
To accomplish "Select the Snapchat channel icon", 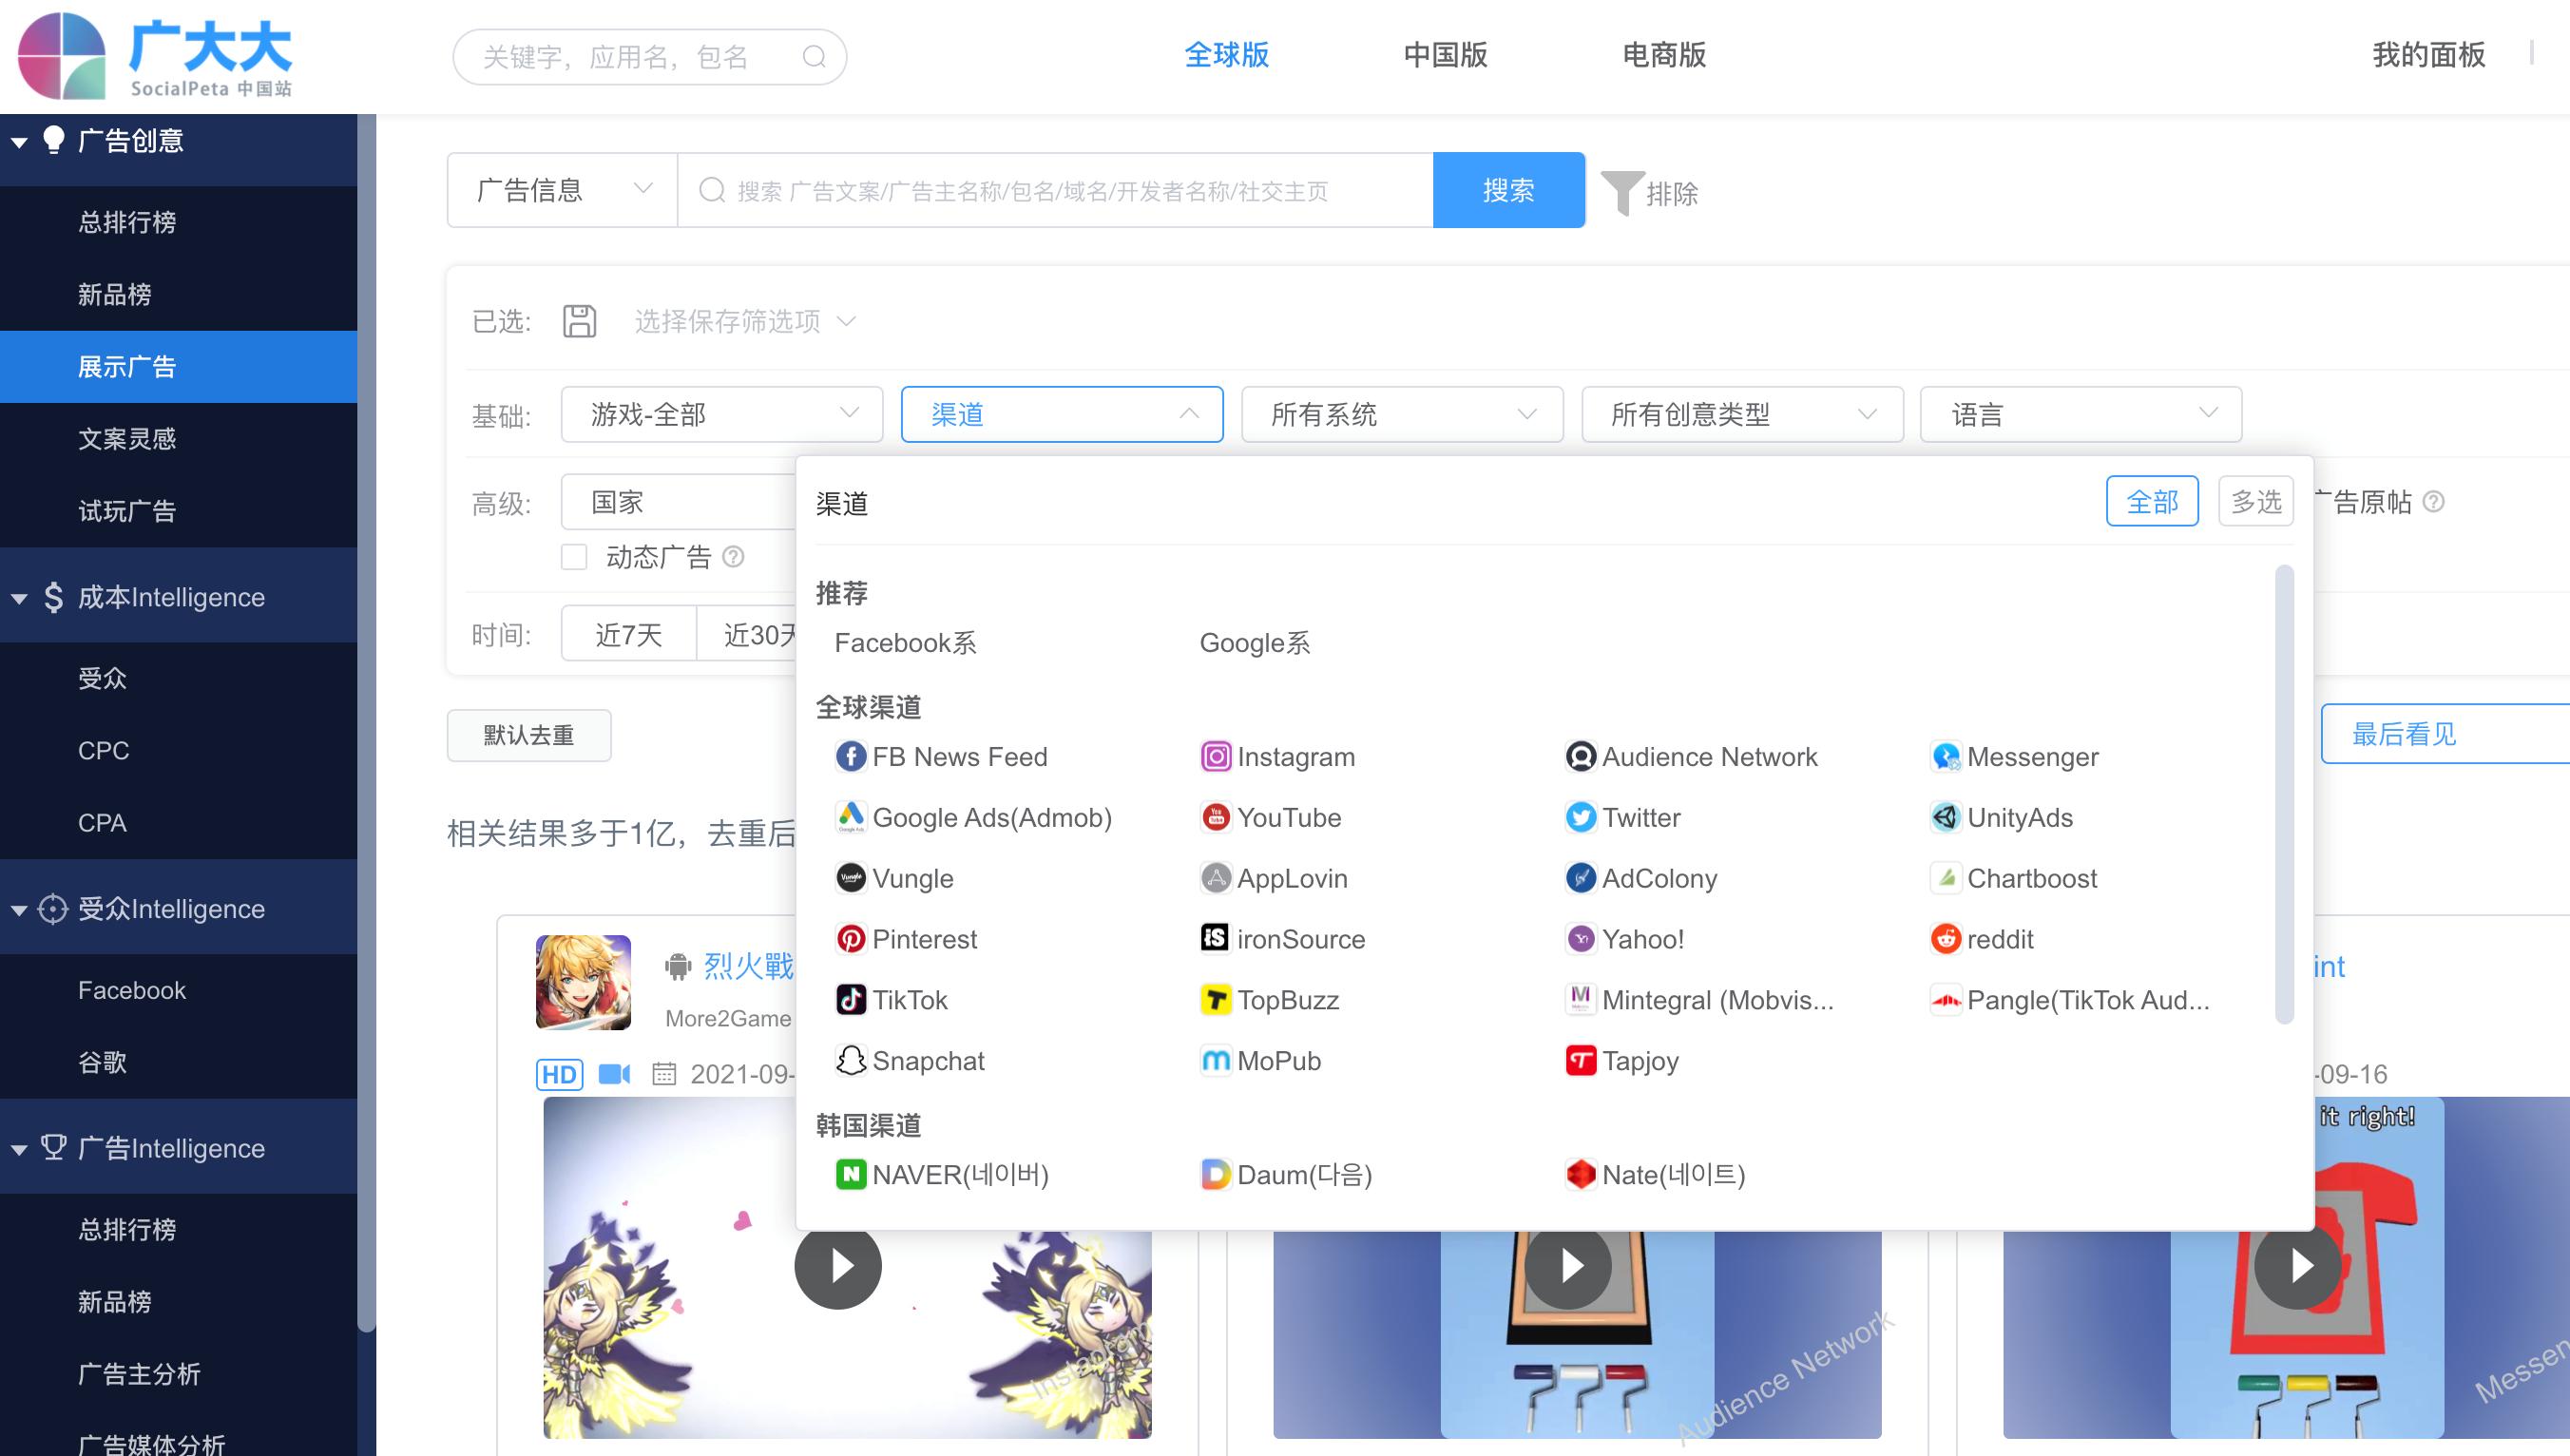I will 850,1061.
